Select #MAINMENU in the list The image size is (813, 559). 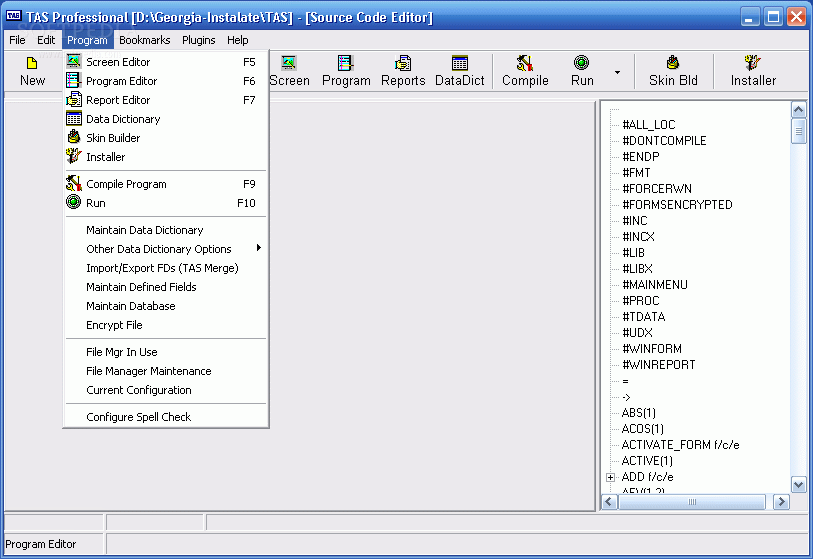655,285
